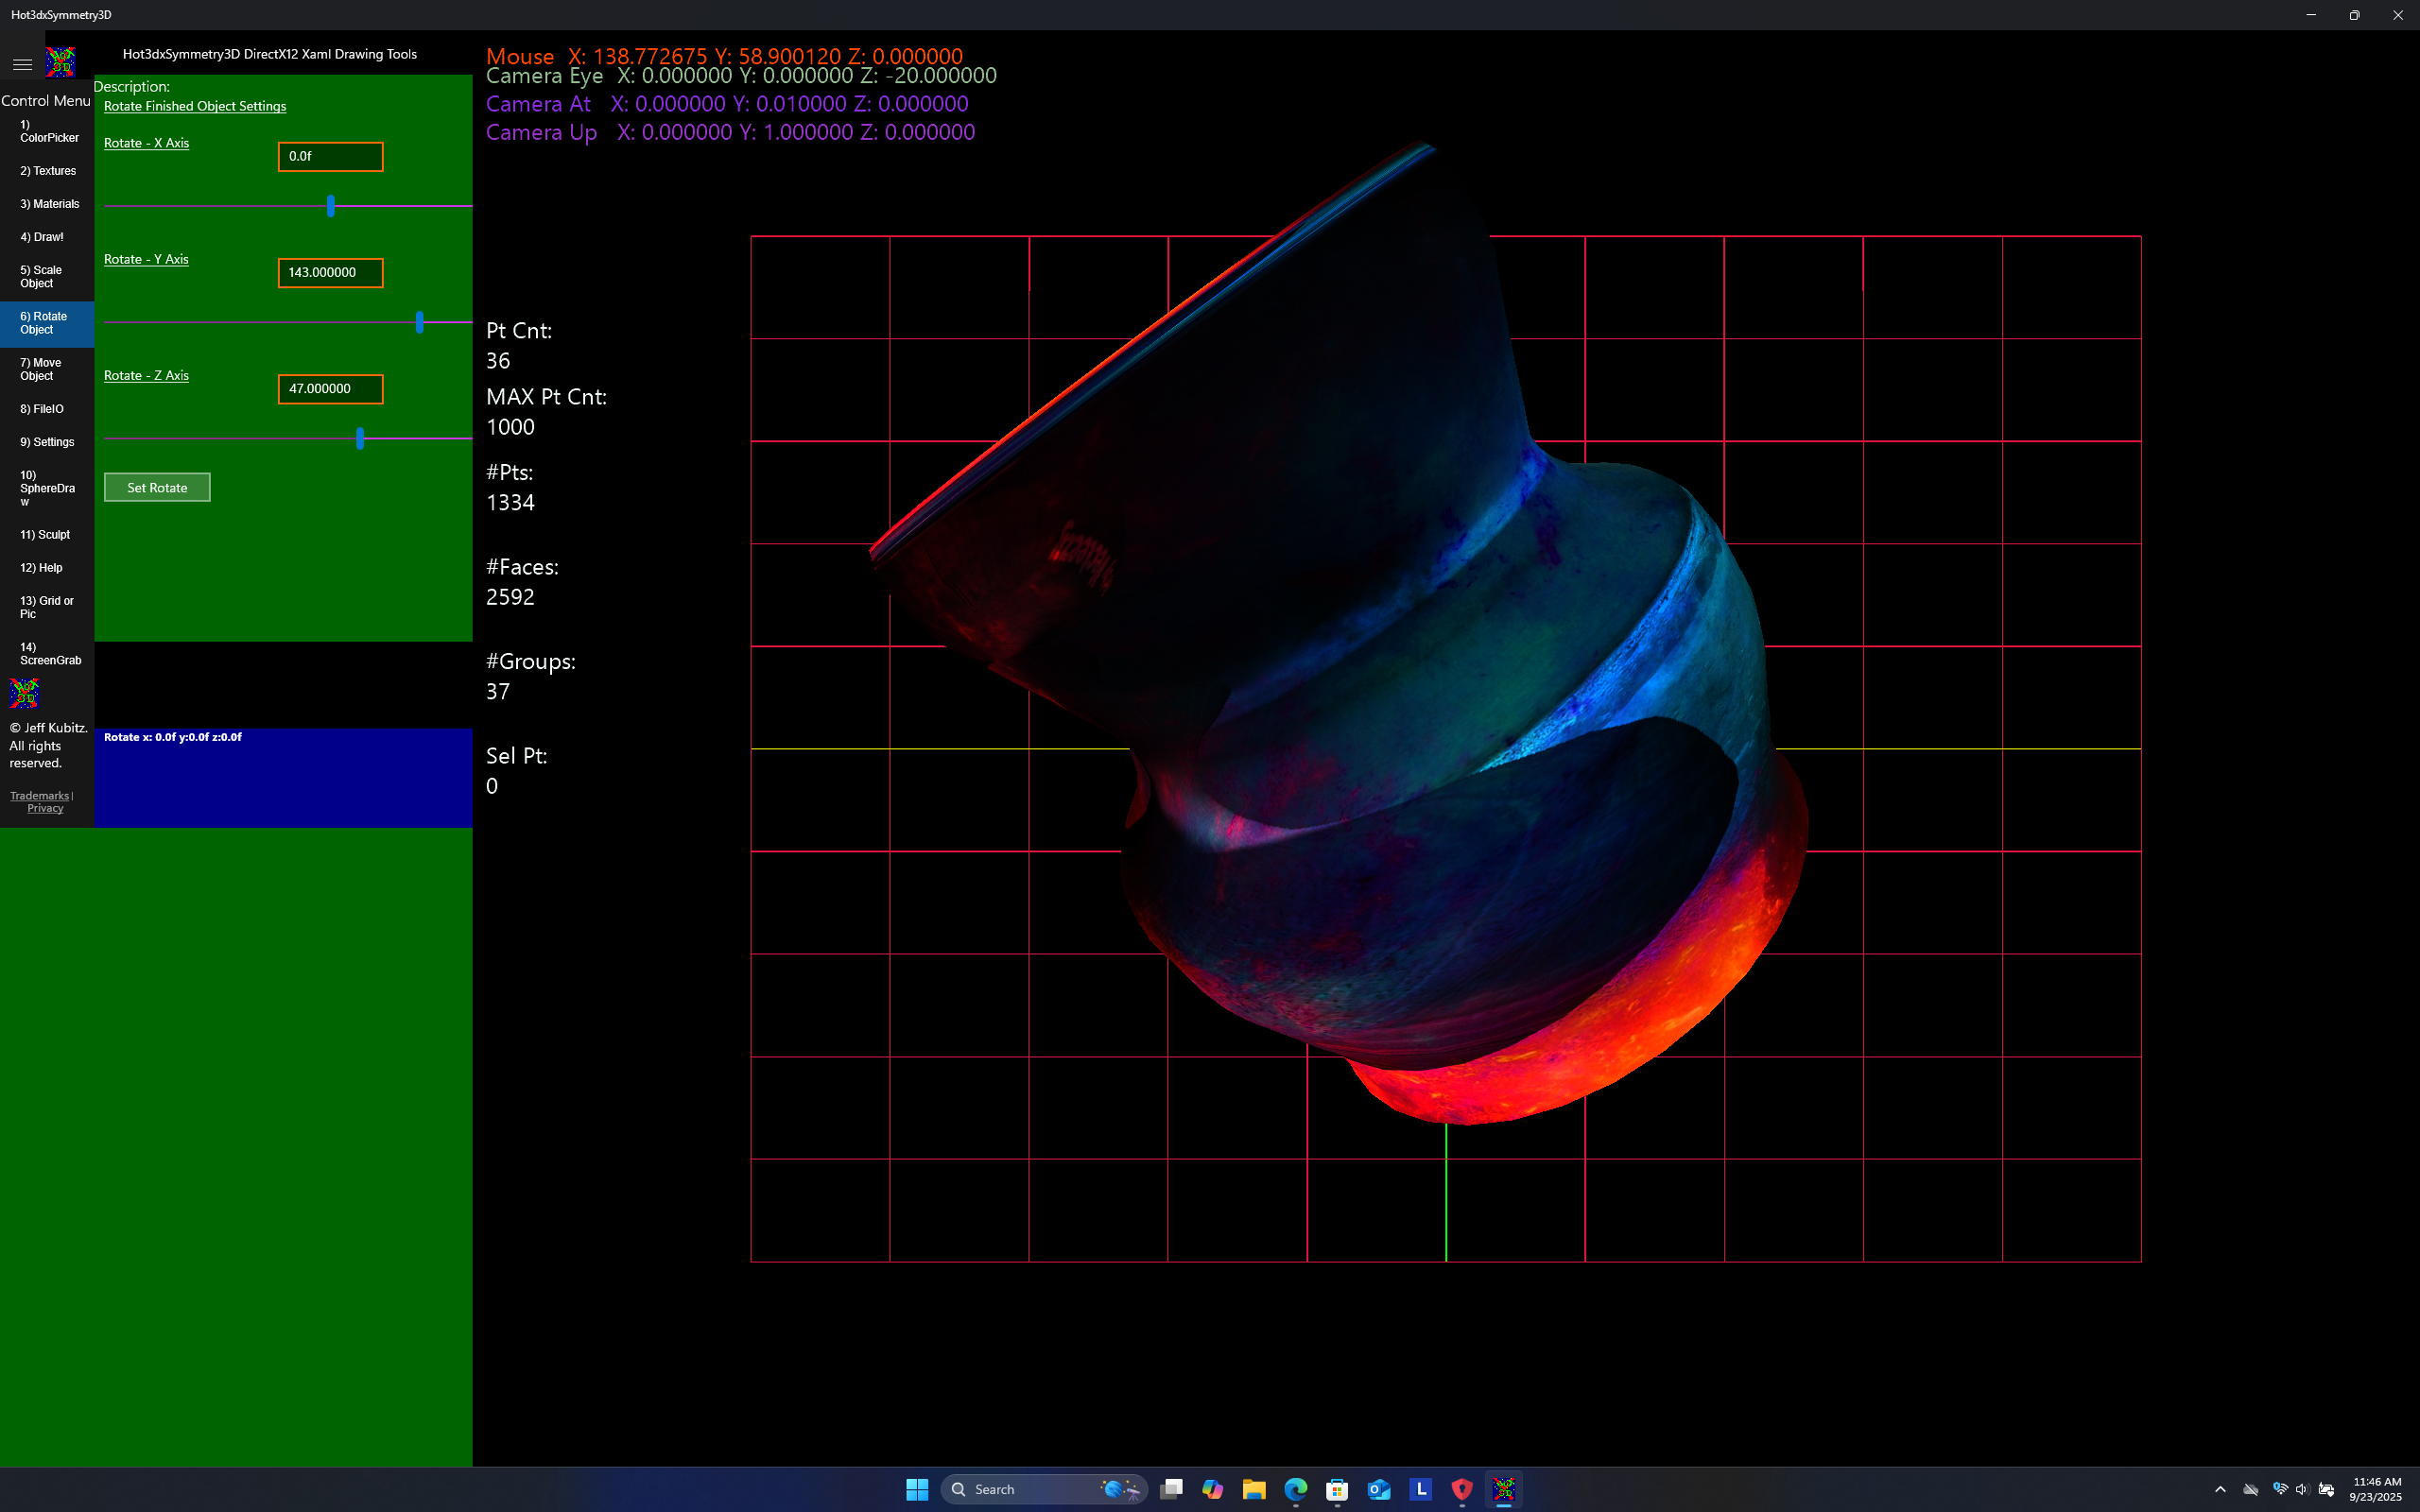Image resolution: width=2420 pixels, height=1512 pixels.
Task: Select the Hot3dxSymmetry3D icon on the taskbar
Action: coord(1505,1489)
